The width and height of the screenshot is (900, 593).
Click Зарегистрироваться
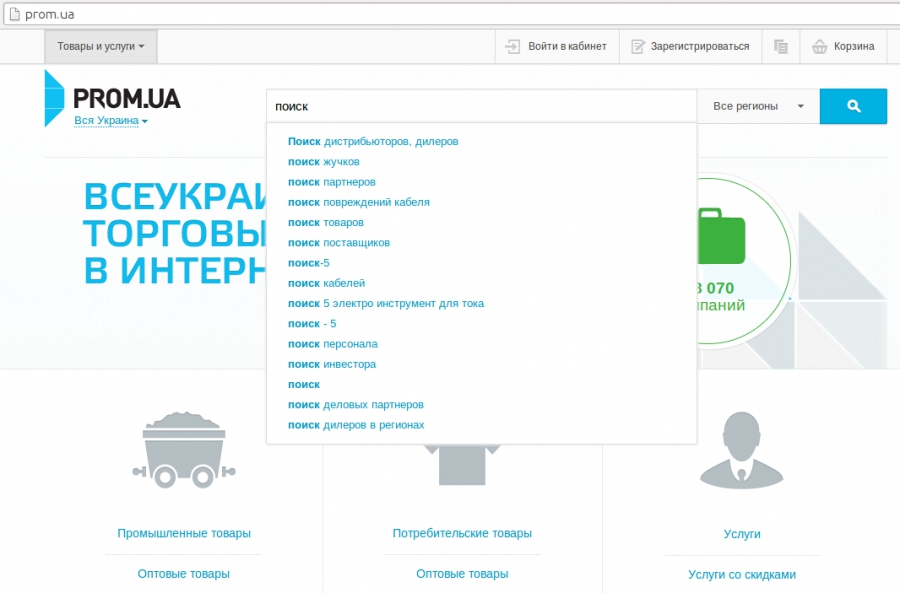[x=690, y=46]
